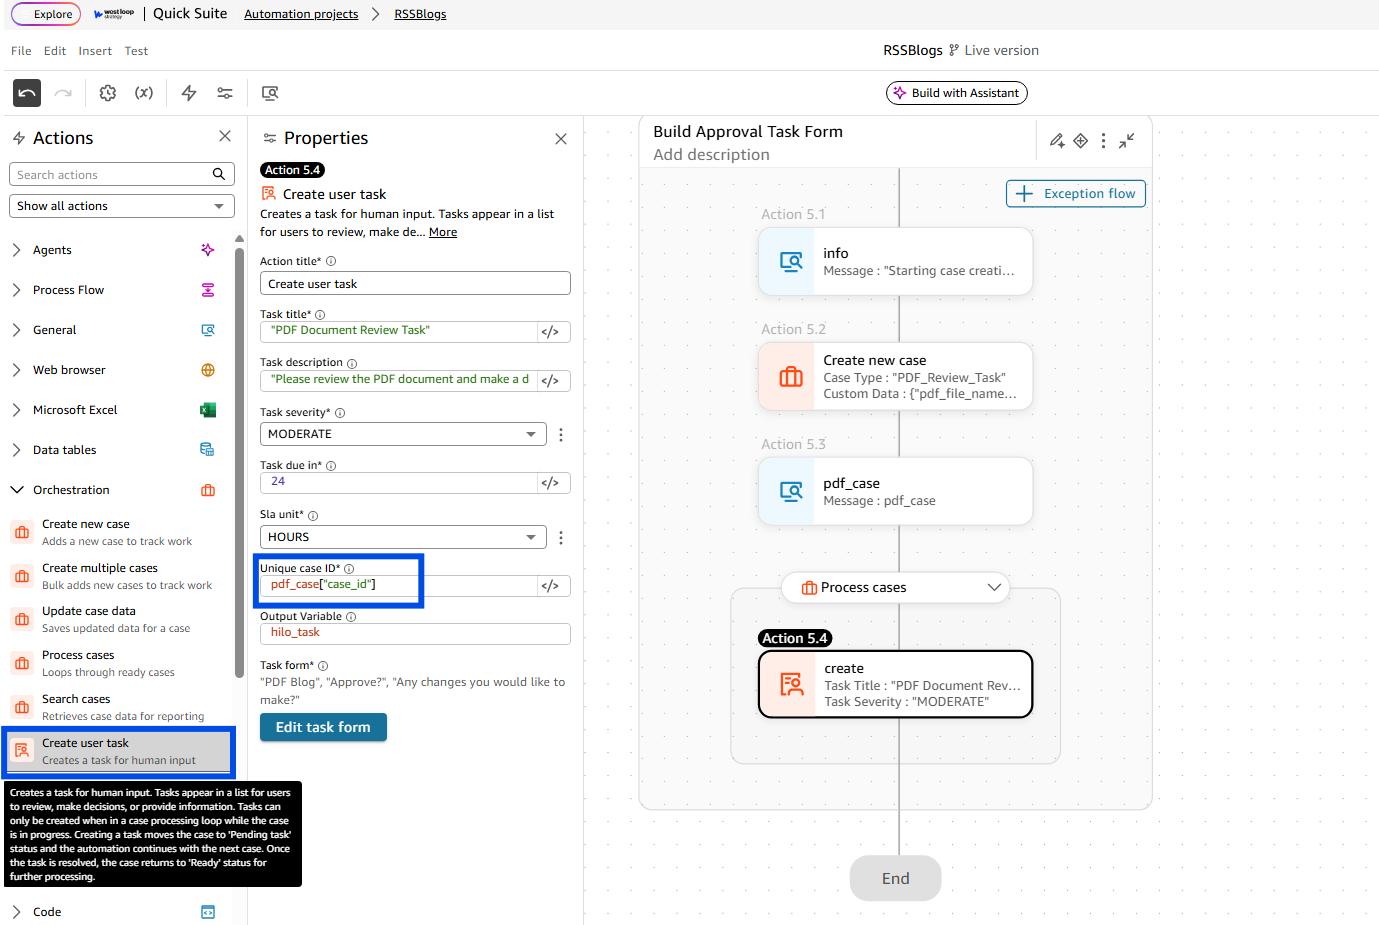This screenshot has width=1379, height=925.
Task: Open the Show all actions dropdown
Action: (122, 206)
